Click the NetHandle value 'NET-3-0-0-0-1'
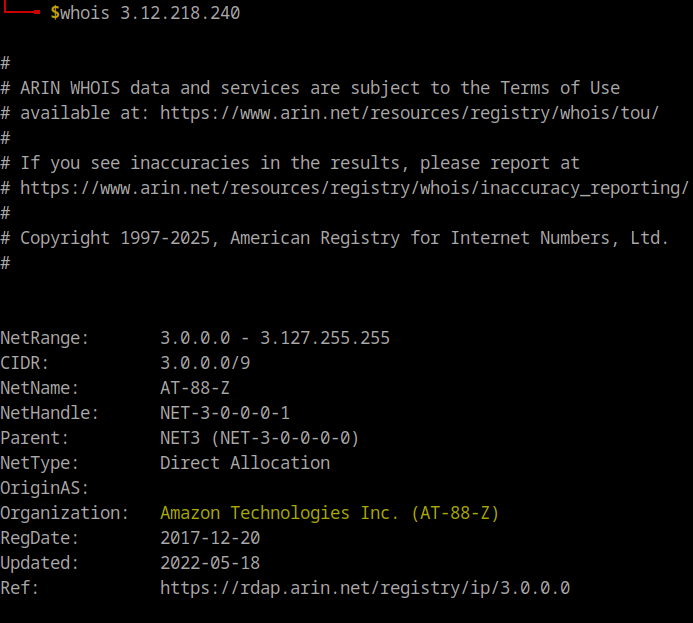The image size is (693, 623). 225,413
